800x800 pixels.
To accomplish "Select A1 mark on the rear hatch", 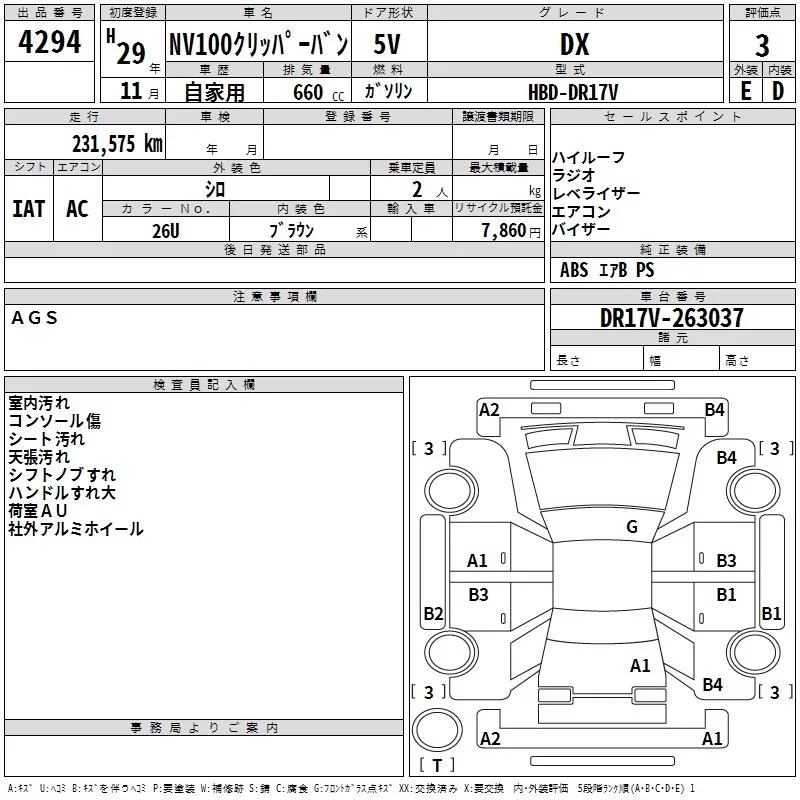I will (x=640, y=666).
